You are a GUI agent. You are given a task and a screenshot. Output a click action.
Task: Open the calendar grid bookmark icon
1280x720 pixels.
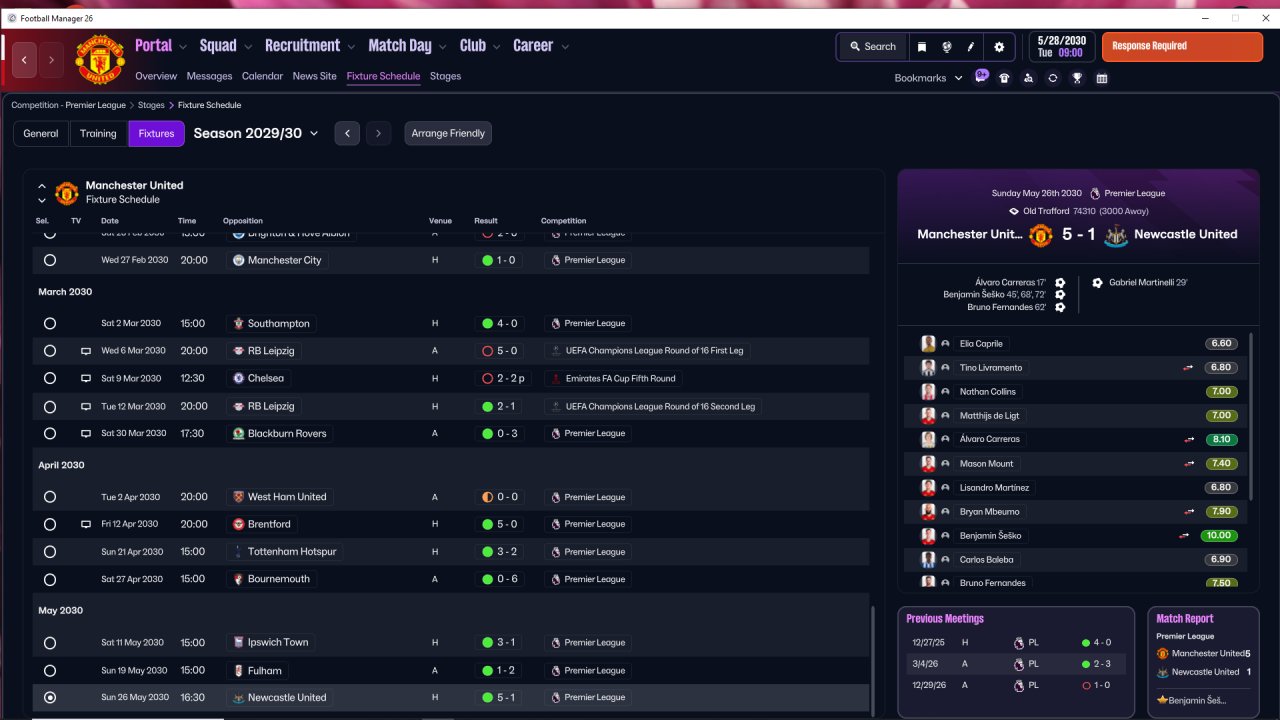(1101, 78)
